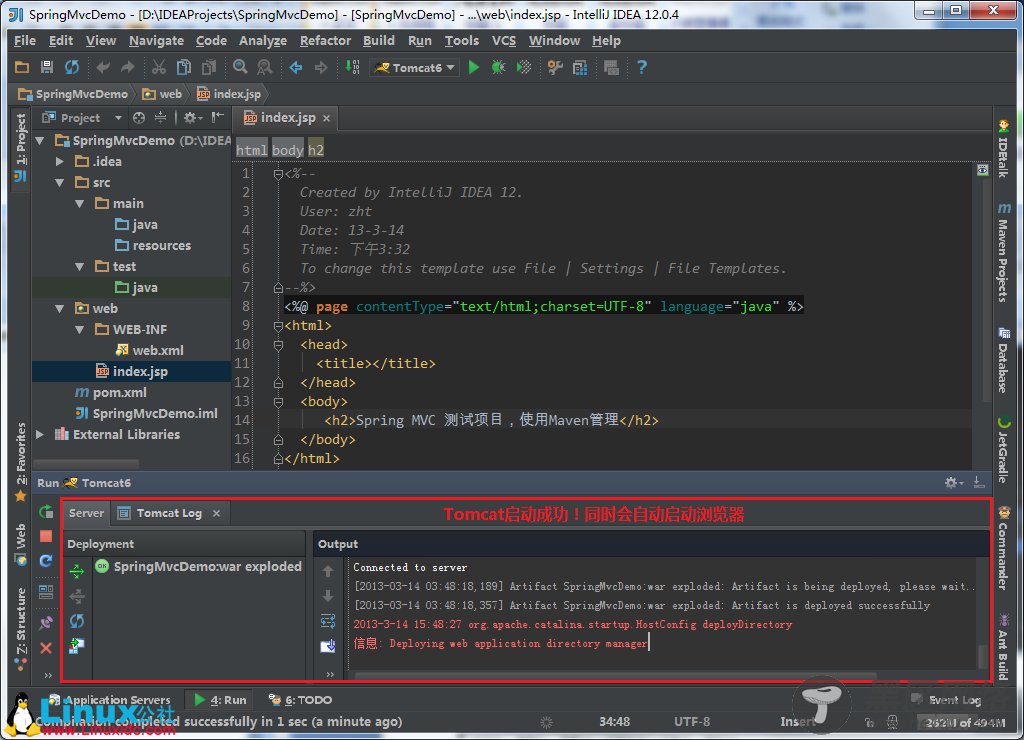Image resolution: width=1024 pixels, height=740 pixels.
Task: Click the Back navigation arrow
Action: (296, 67)
